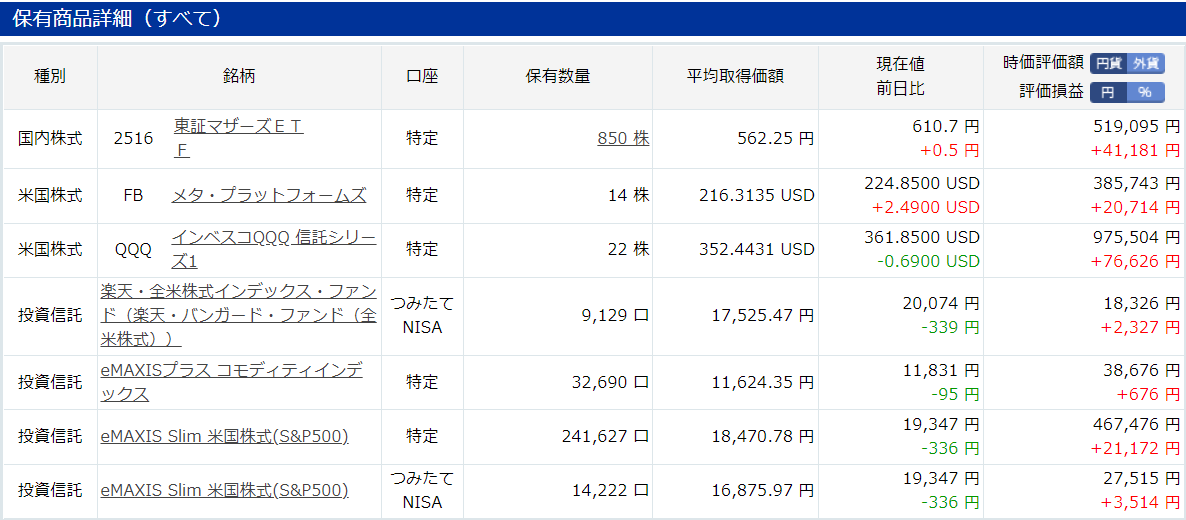This screenshot has height=520, width=1186.
Task: Switch valuation to 外貨 (foreign currency)
Action: tap(1146, 64)
